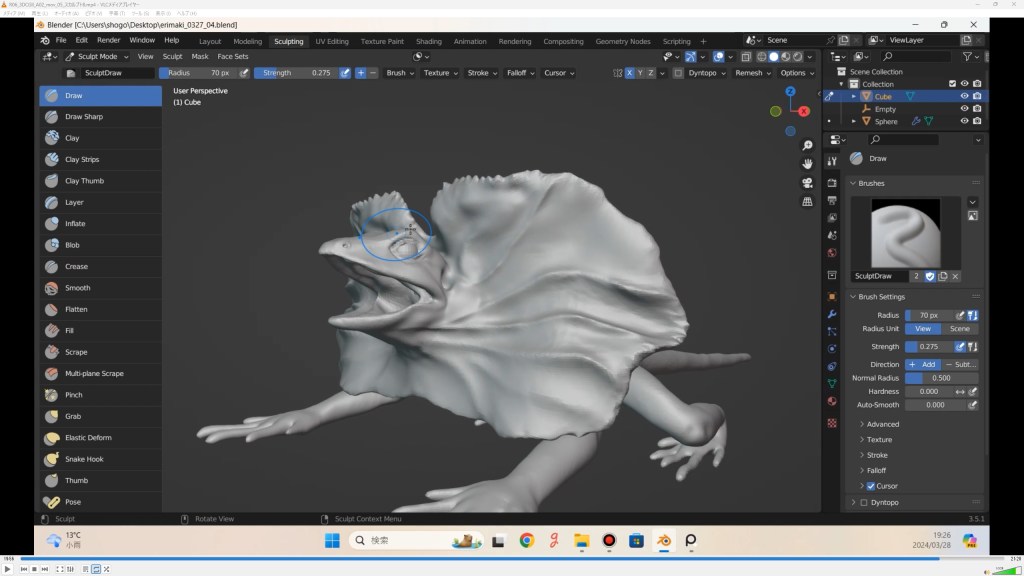
Task: Enable the Dyntopo checkbox in header
Action: 678,73
